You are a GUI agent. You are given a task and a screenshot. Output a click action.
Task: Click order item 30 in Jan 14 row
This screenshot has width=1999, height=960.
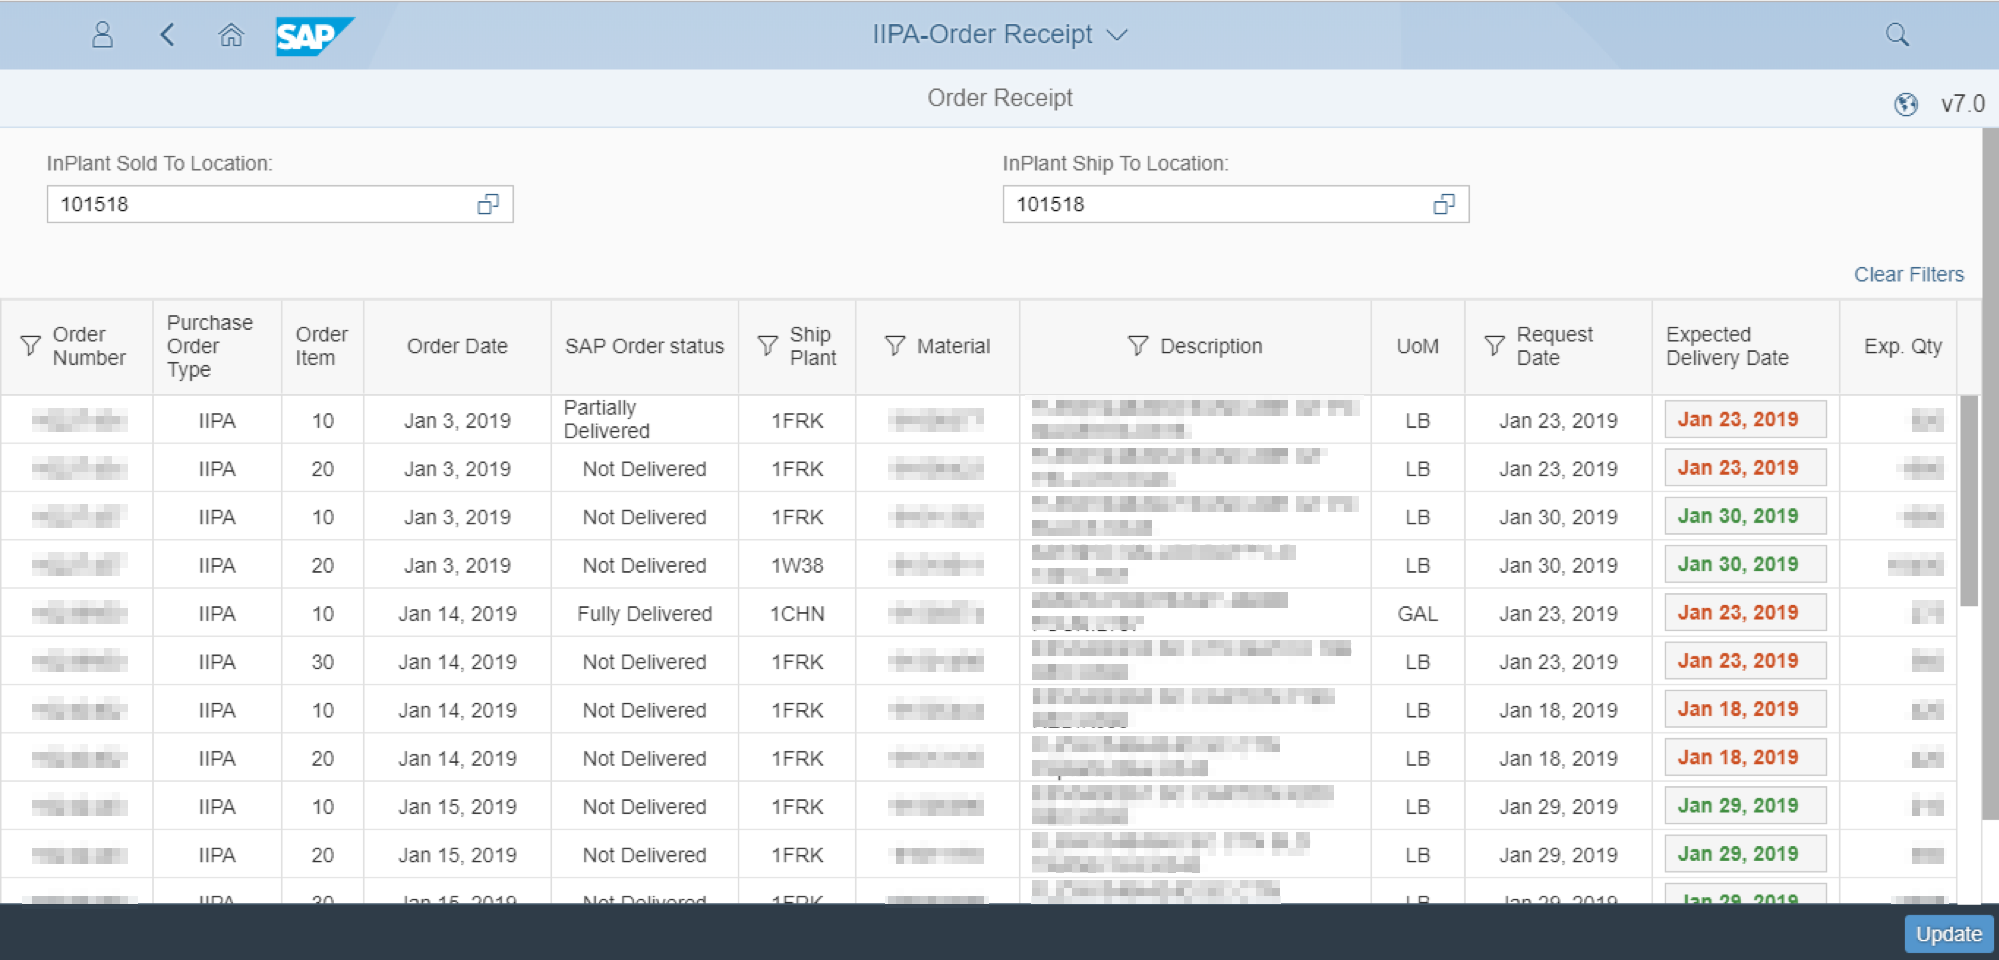click(x=322, y=662)
